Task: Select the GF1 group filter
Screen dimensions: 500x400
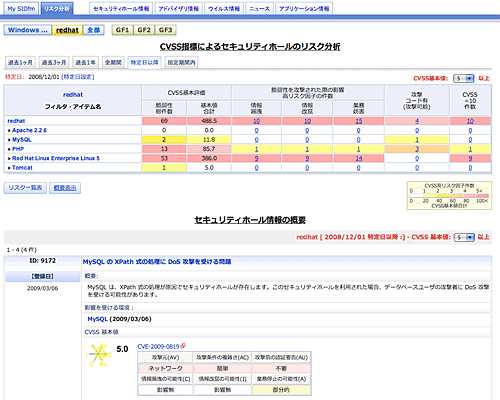Action: click(122, 30)
